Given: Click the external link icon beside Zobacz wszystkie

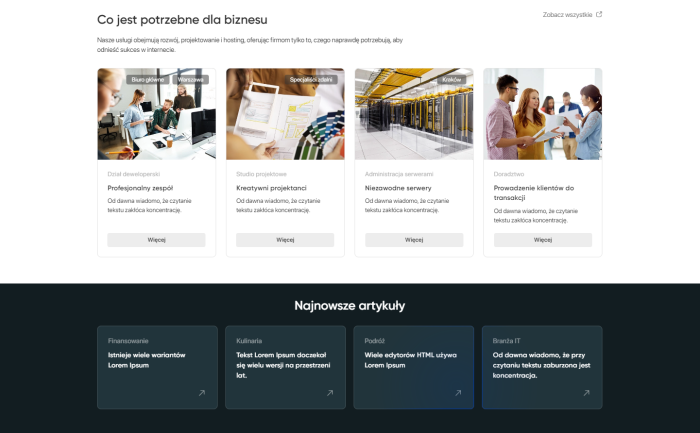Looking at the screenshot, I should point(599,15).
